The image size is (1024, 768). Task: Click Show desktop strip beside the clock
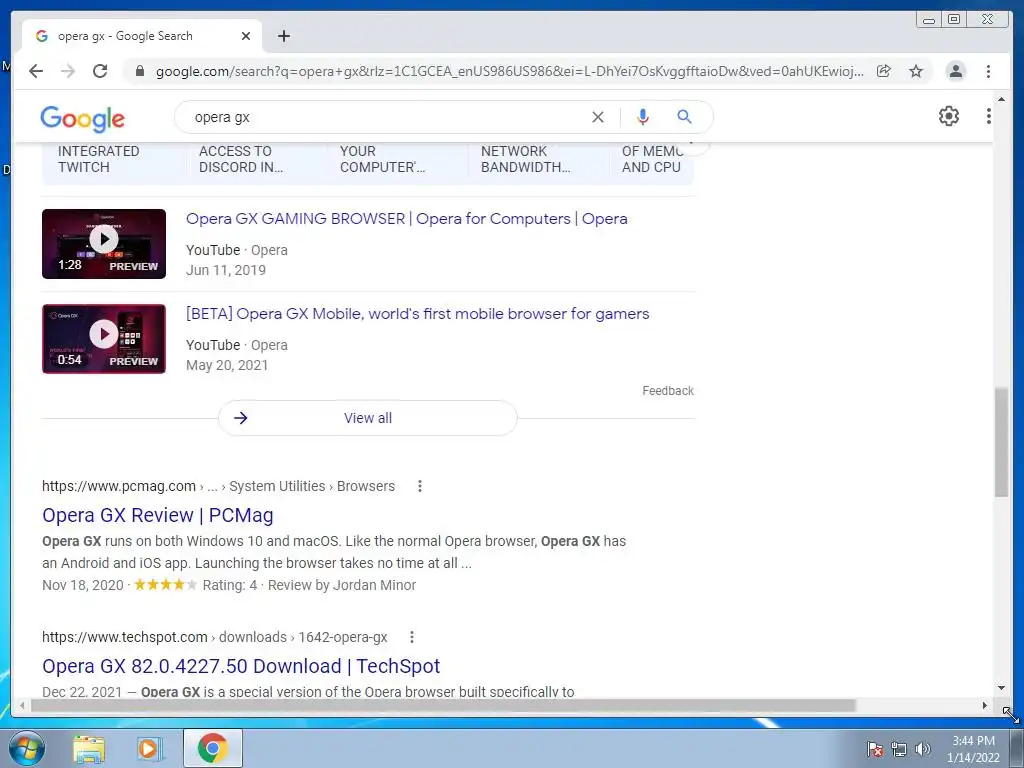(x=1016, y=748)
